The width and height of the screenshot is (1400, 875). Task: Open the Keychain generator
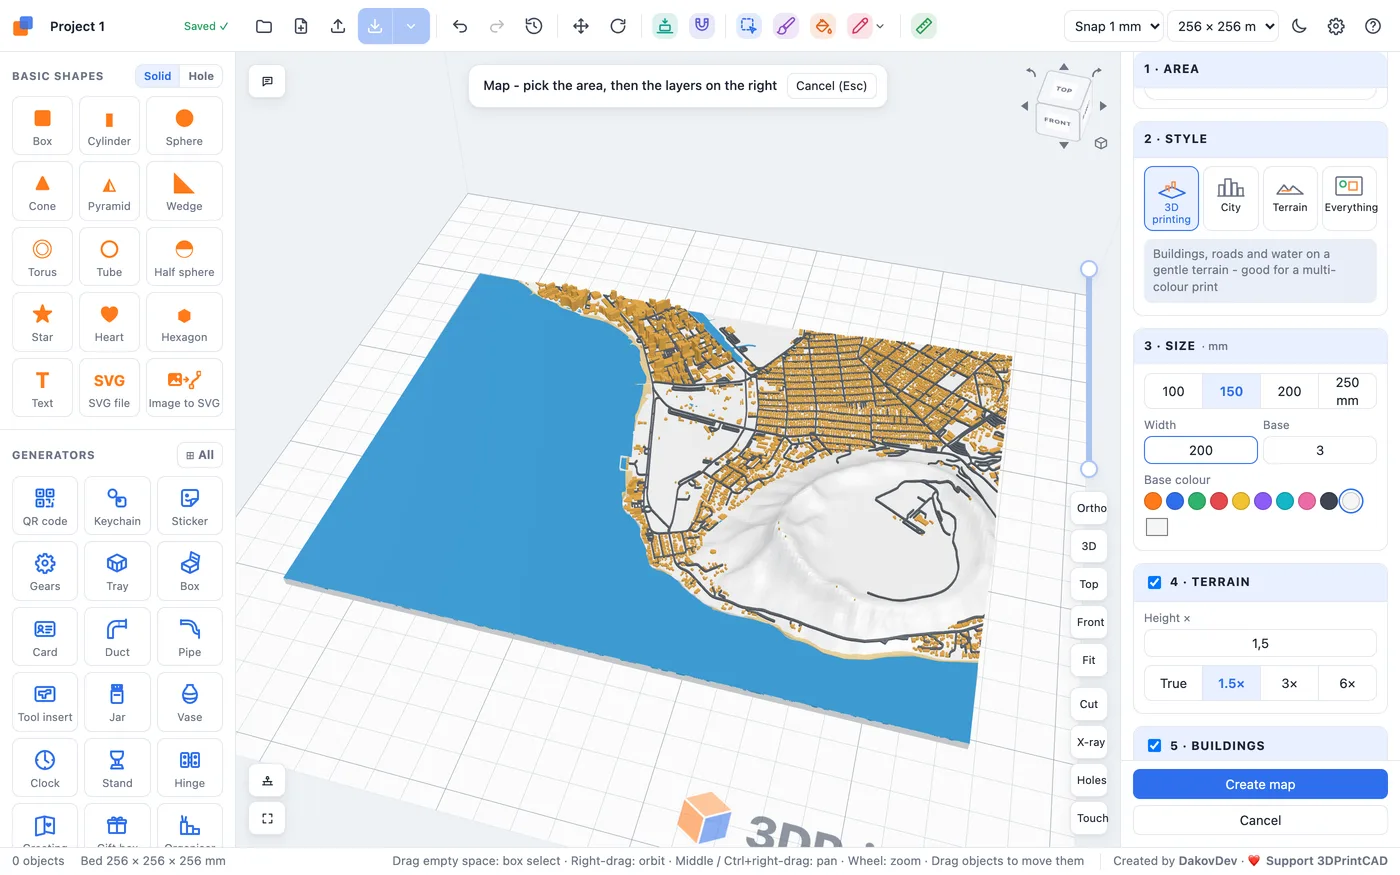[117, 507]
